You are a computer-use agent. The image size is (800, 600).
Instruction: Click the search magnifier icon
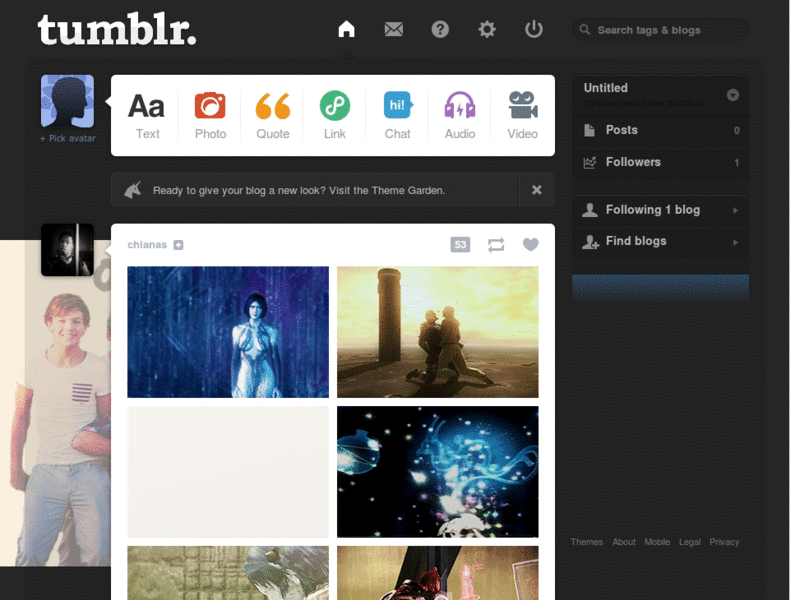[x=585, y=30]
